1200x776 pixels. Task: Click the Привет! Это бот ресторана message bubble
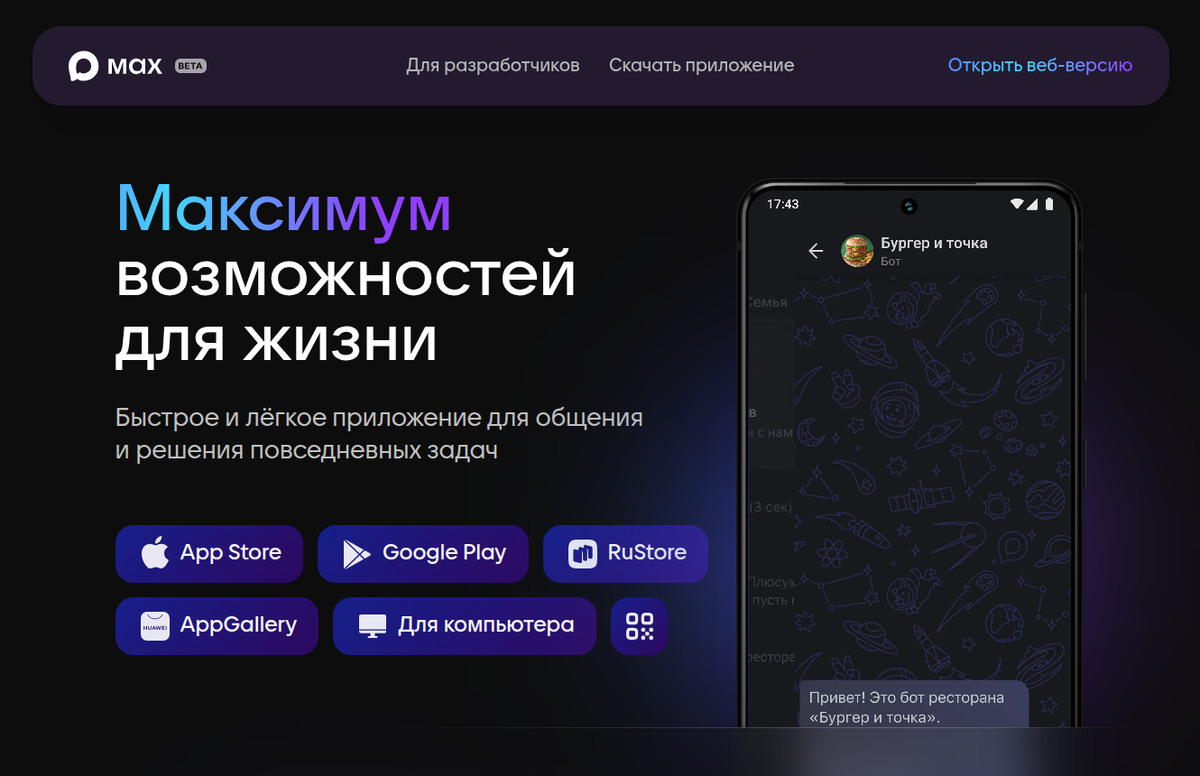pyautogui.click(x=914, y=706)
